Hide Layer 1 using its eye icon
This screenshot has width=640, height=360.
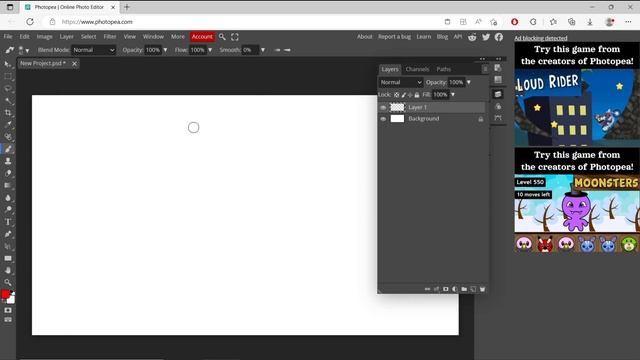(383, 107)
